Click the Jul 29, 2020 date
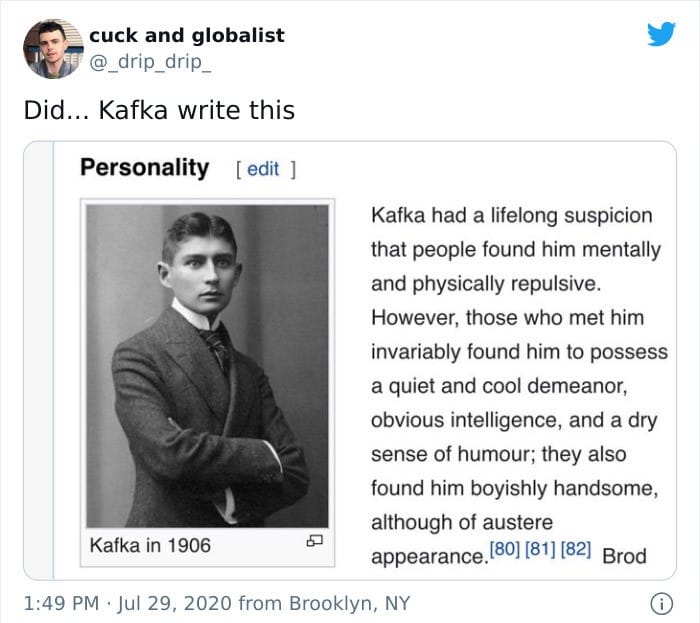Image resolution: width=700 pixels, height=623 pixels. [175, 603]
